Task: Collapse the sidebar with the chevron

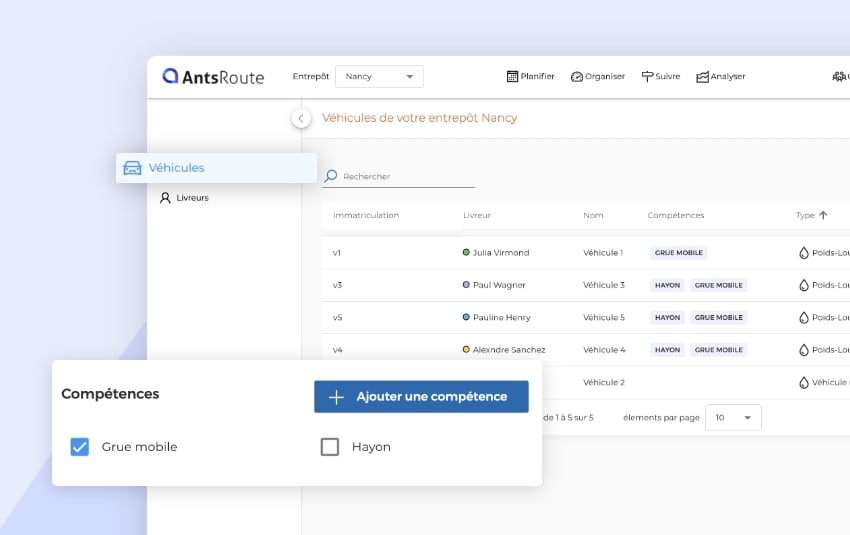Action: pyautogui.click(x=301, y=118)
